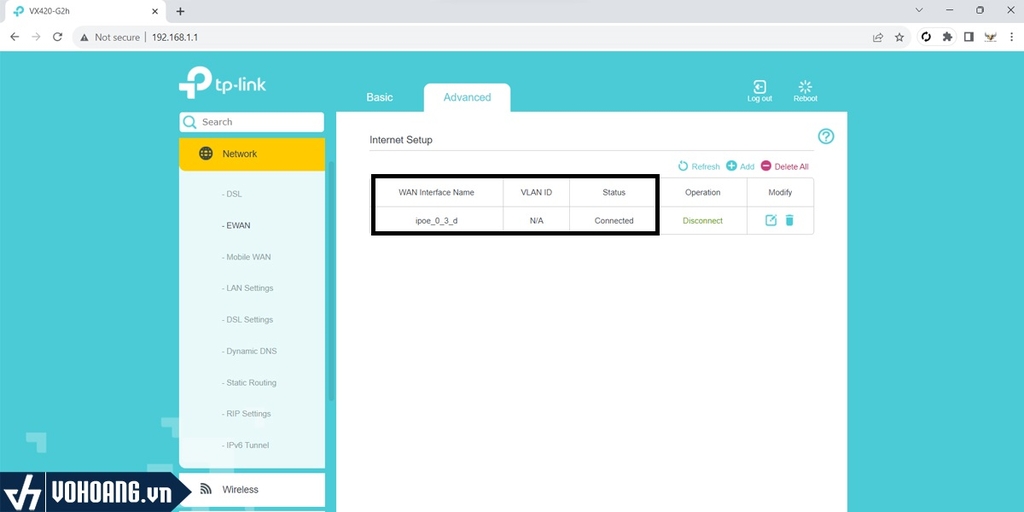Viewport: 1024px width, 512px height.
Task: Open a new browser tab
Action: [x=180, y=11]
